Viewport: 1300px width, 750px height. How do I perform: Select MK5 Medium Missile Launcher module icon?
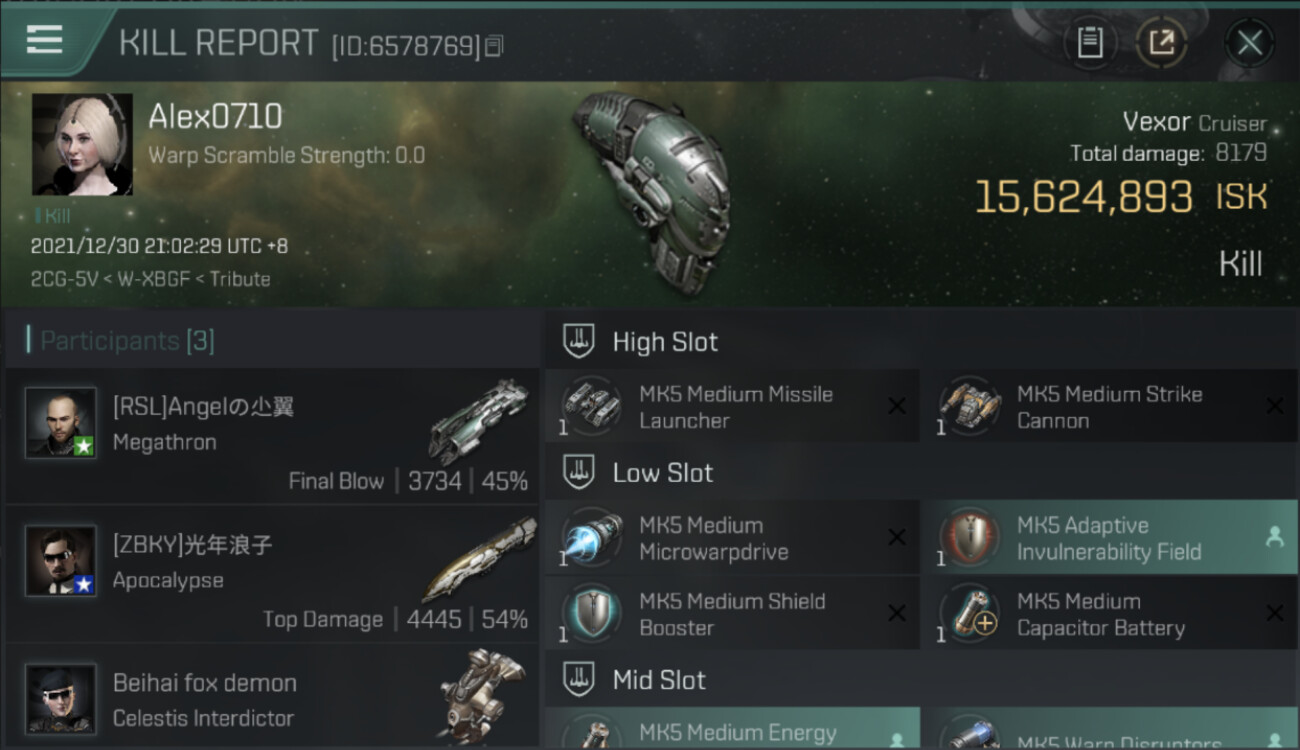point(591,407)
